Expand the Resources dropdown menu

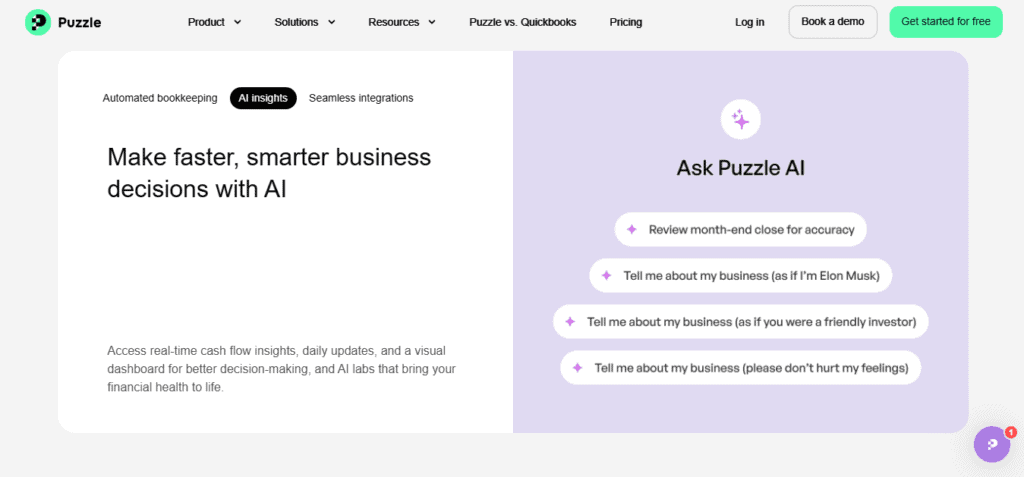click(x=402, y=22)
